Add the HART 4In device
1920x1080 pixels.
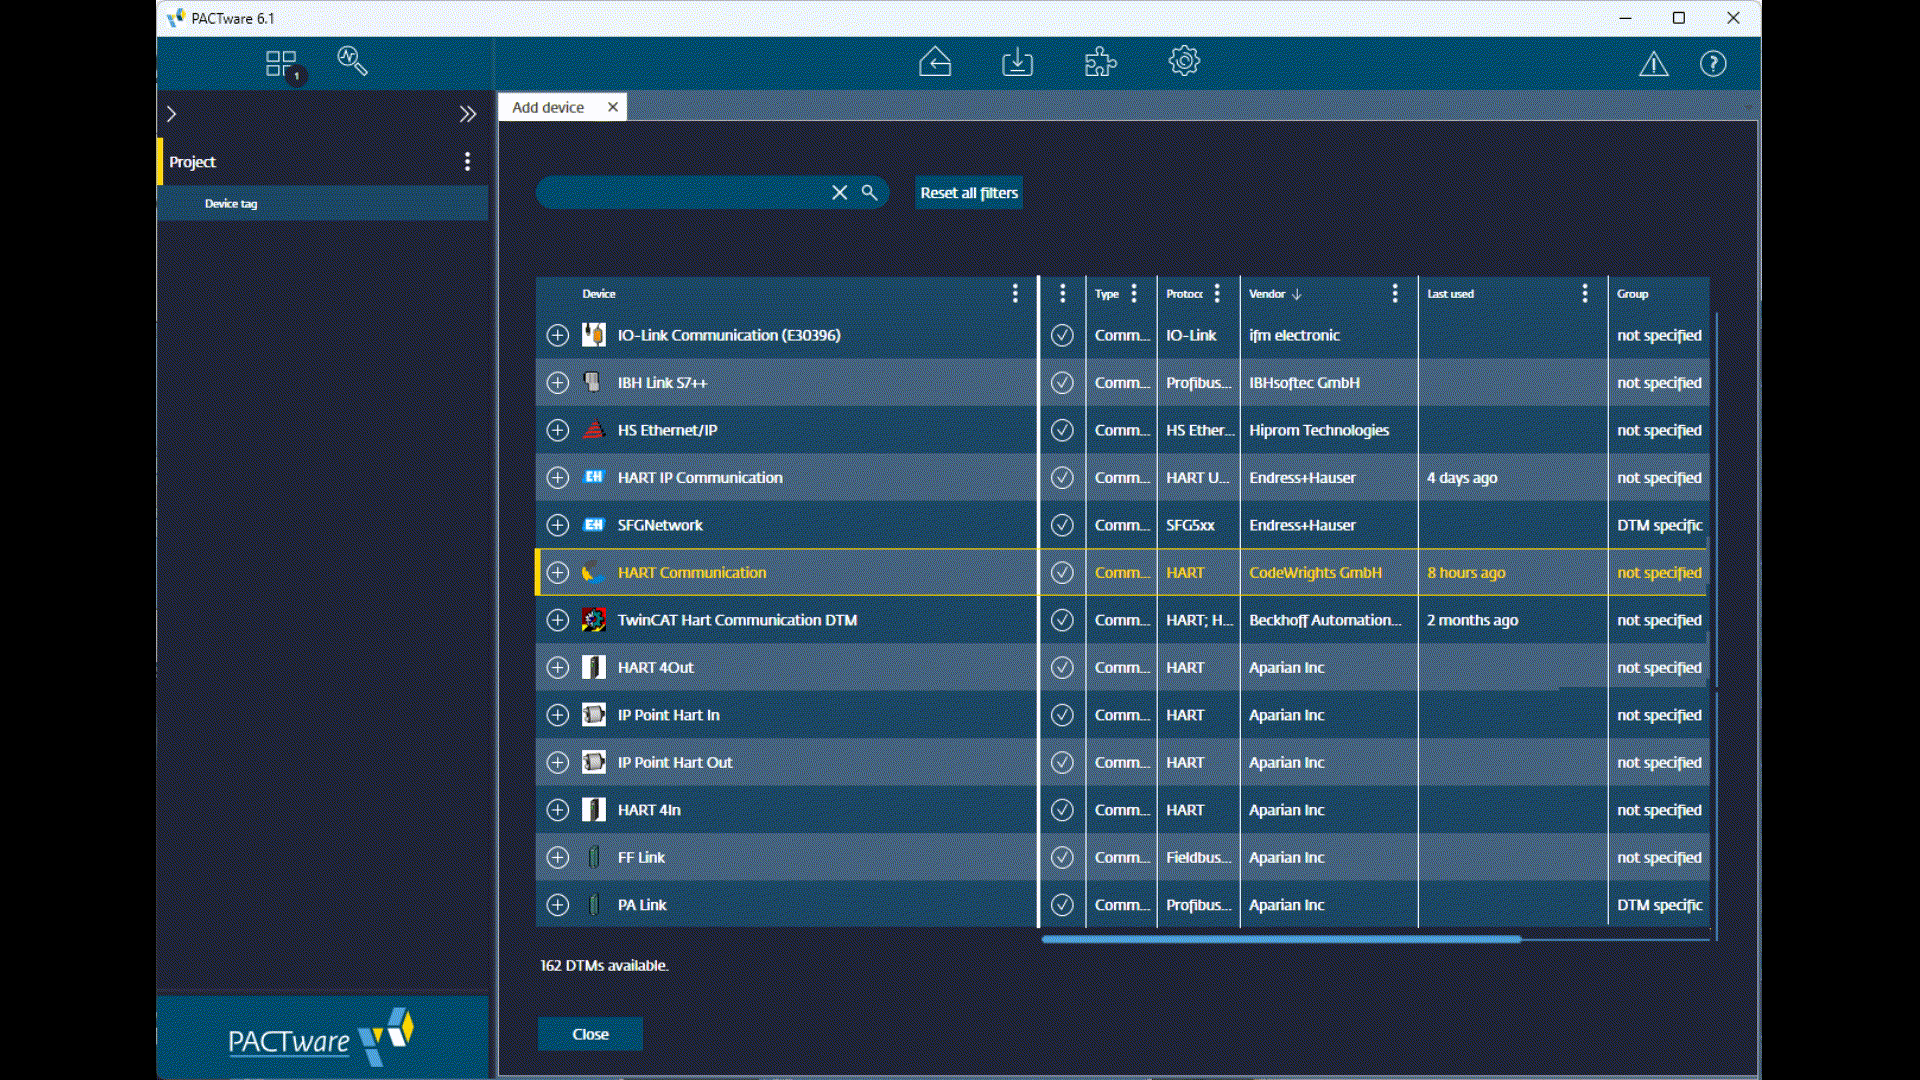[558, 810]
